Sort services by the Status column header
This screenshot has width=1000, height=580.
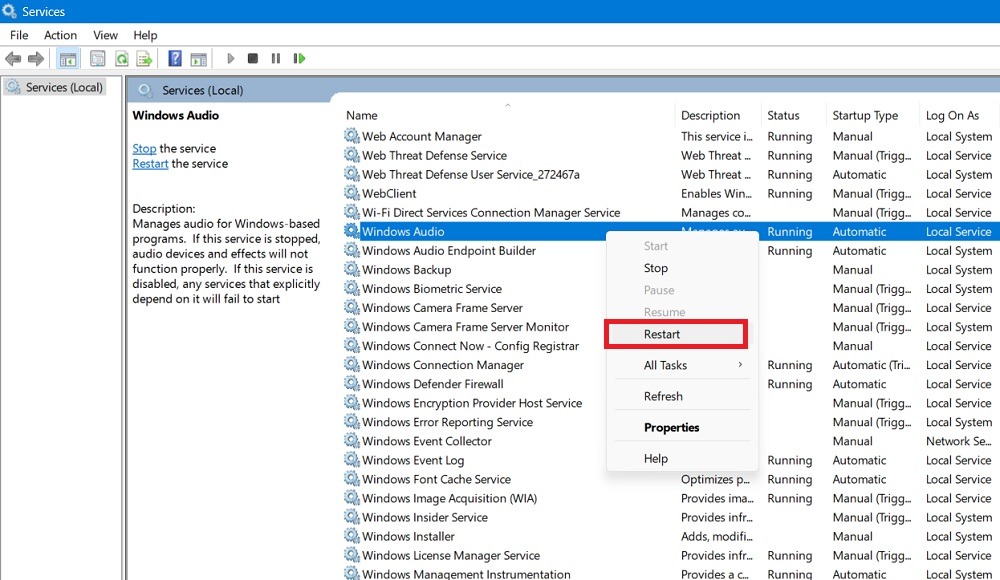pyautogui.click(x=786, y=115)
